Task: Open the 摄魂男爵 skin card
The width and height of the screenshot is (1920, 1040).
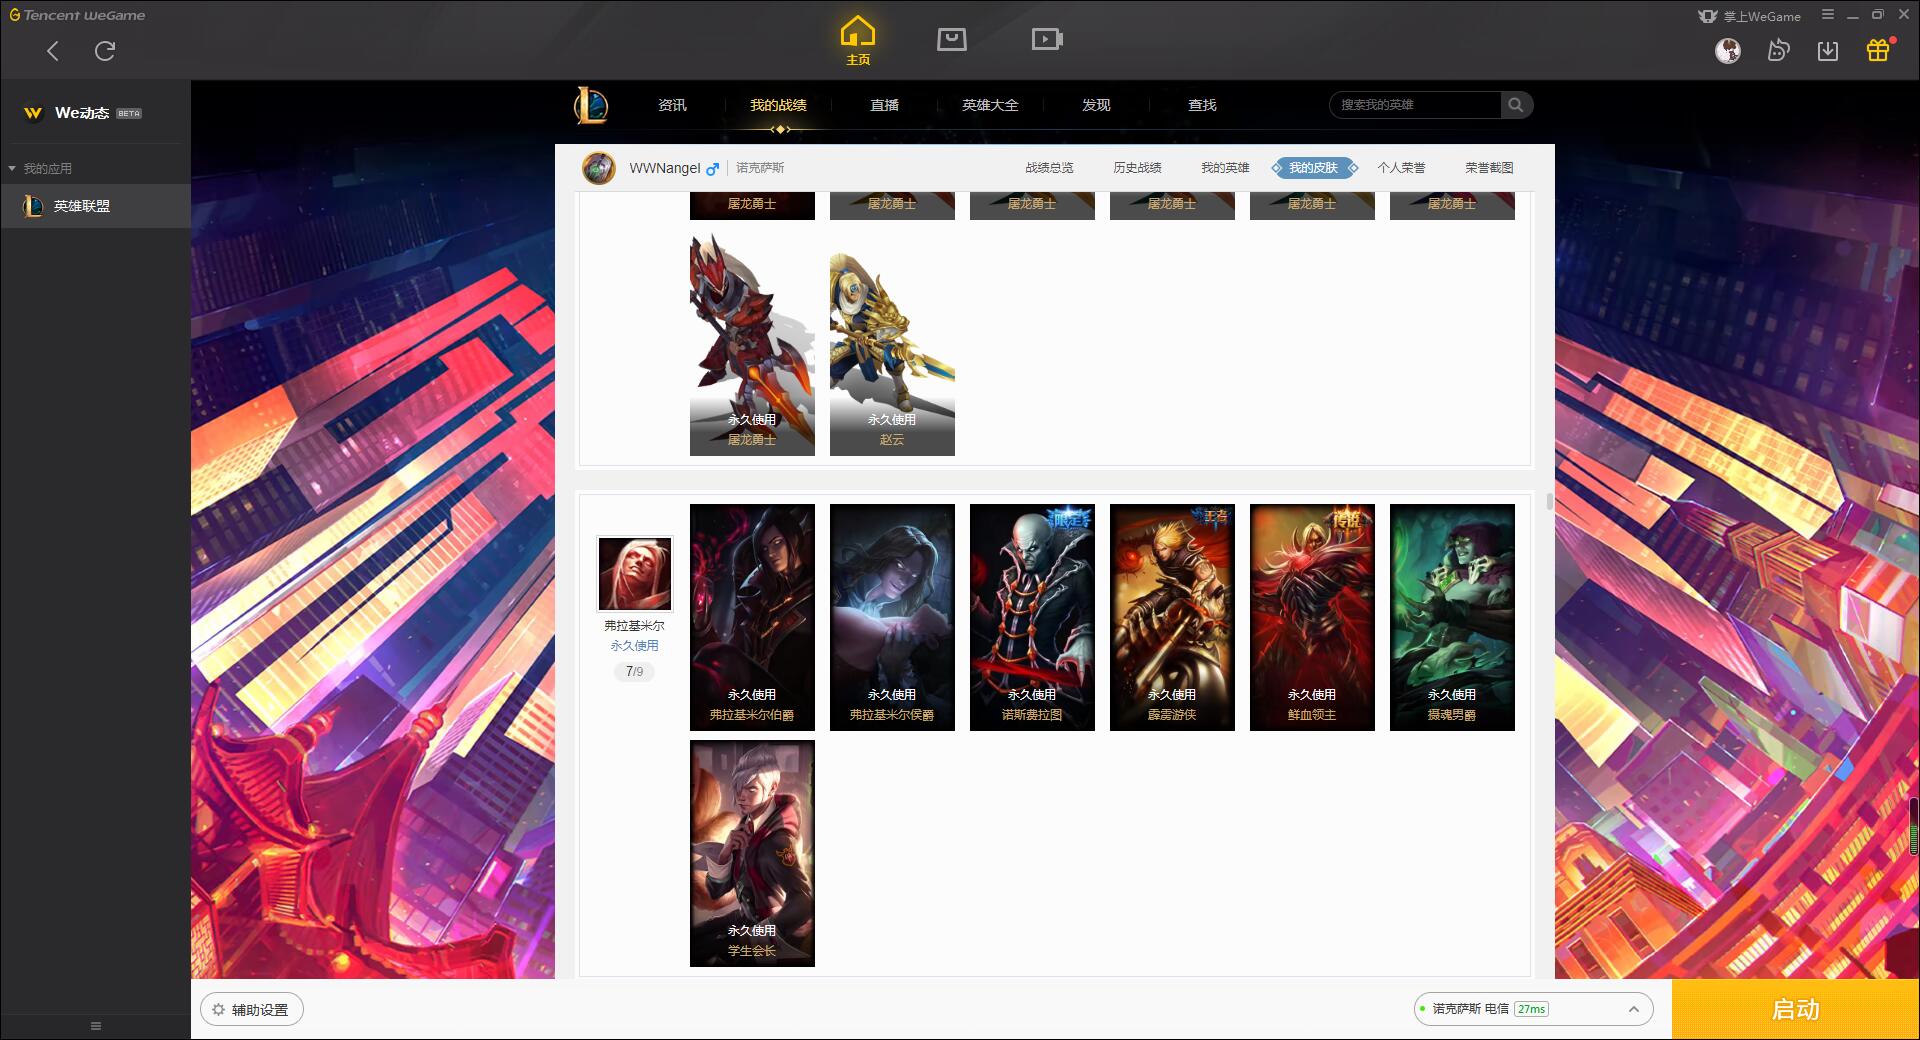Action: (x=1452, y=617)
